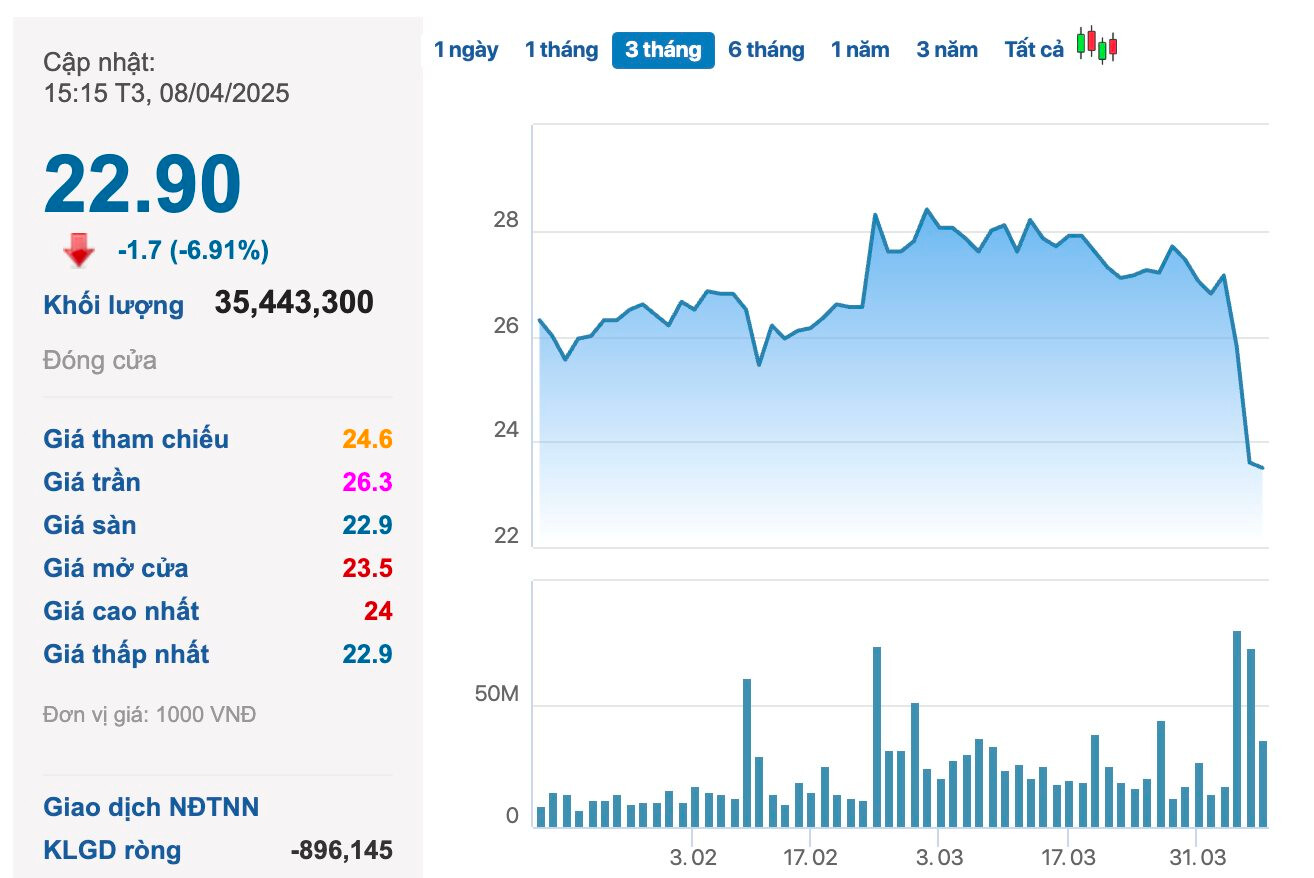Switch to the 6 tháng range
1314x878 pixels.
[766, 50]
